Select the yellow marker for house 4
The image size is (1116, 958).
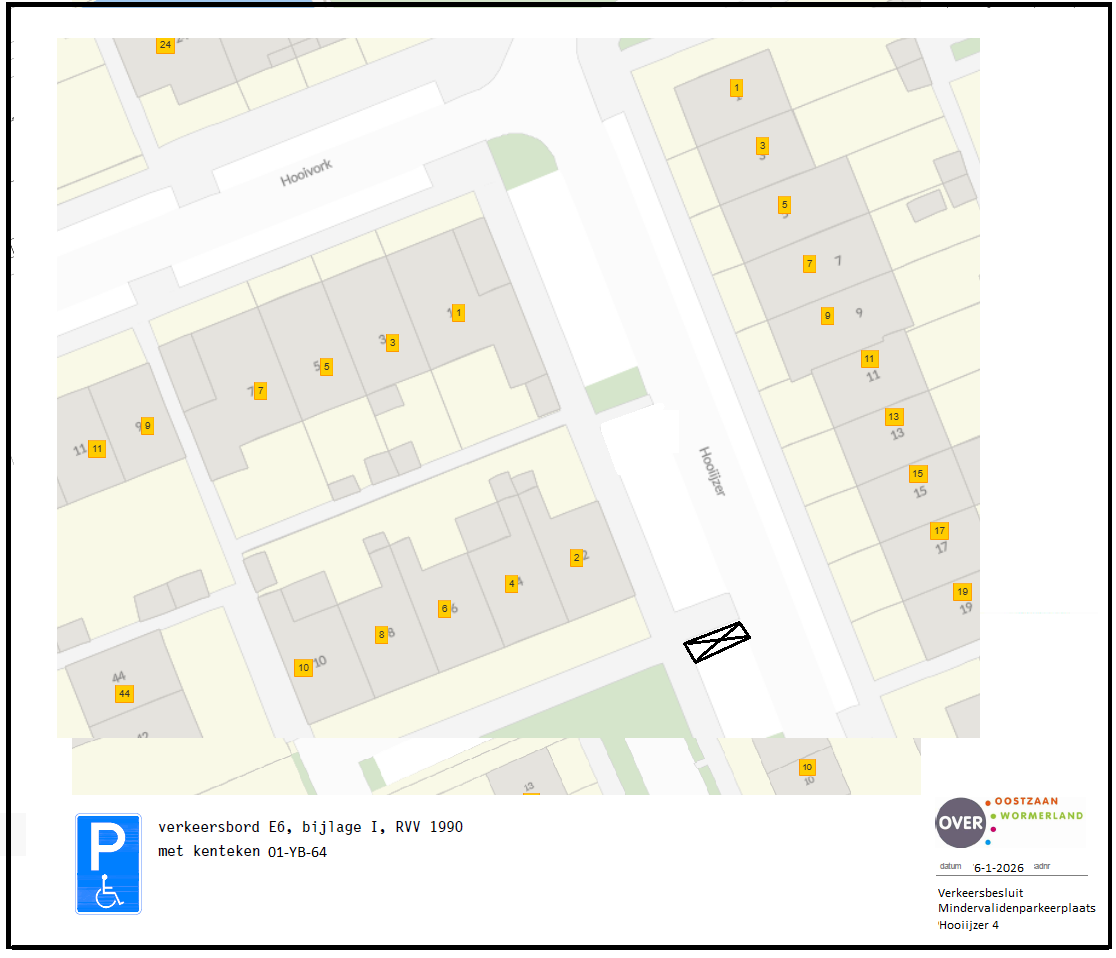[511, 583]
